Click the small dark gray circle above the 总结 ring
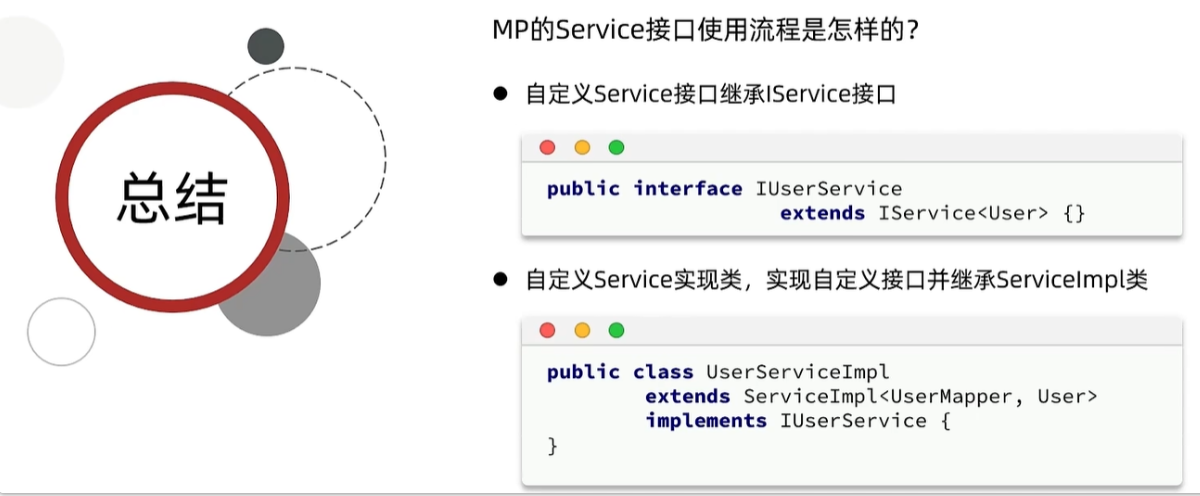Viewport: 1200px width, 496px height. (266, 46)
